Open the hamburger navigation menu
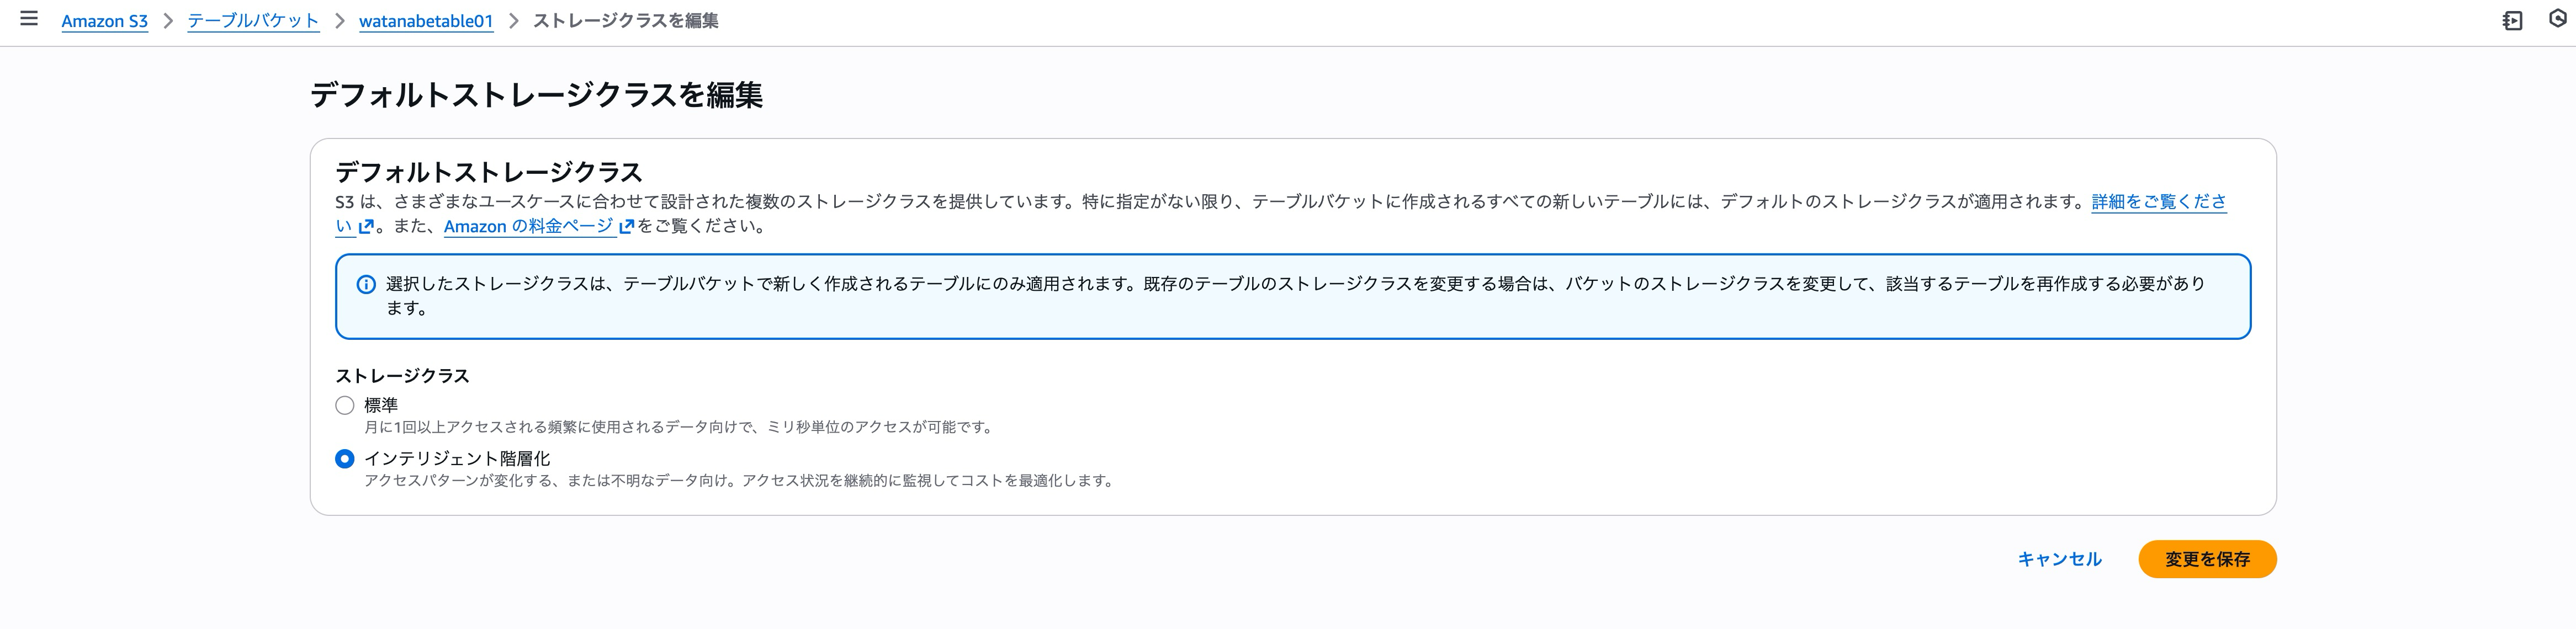Screen dimensions: 2576x629 coord(29,19)
